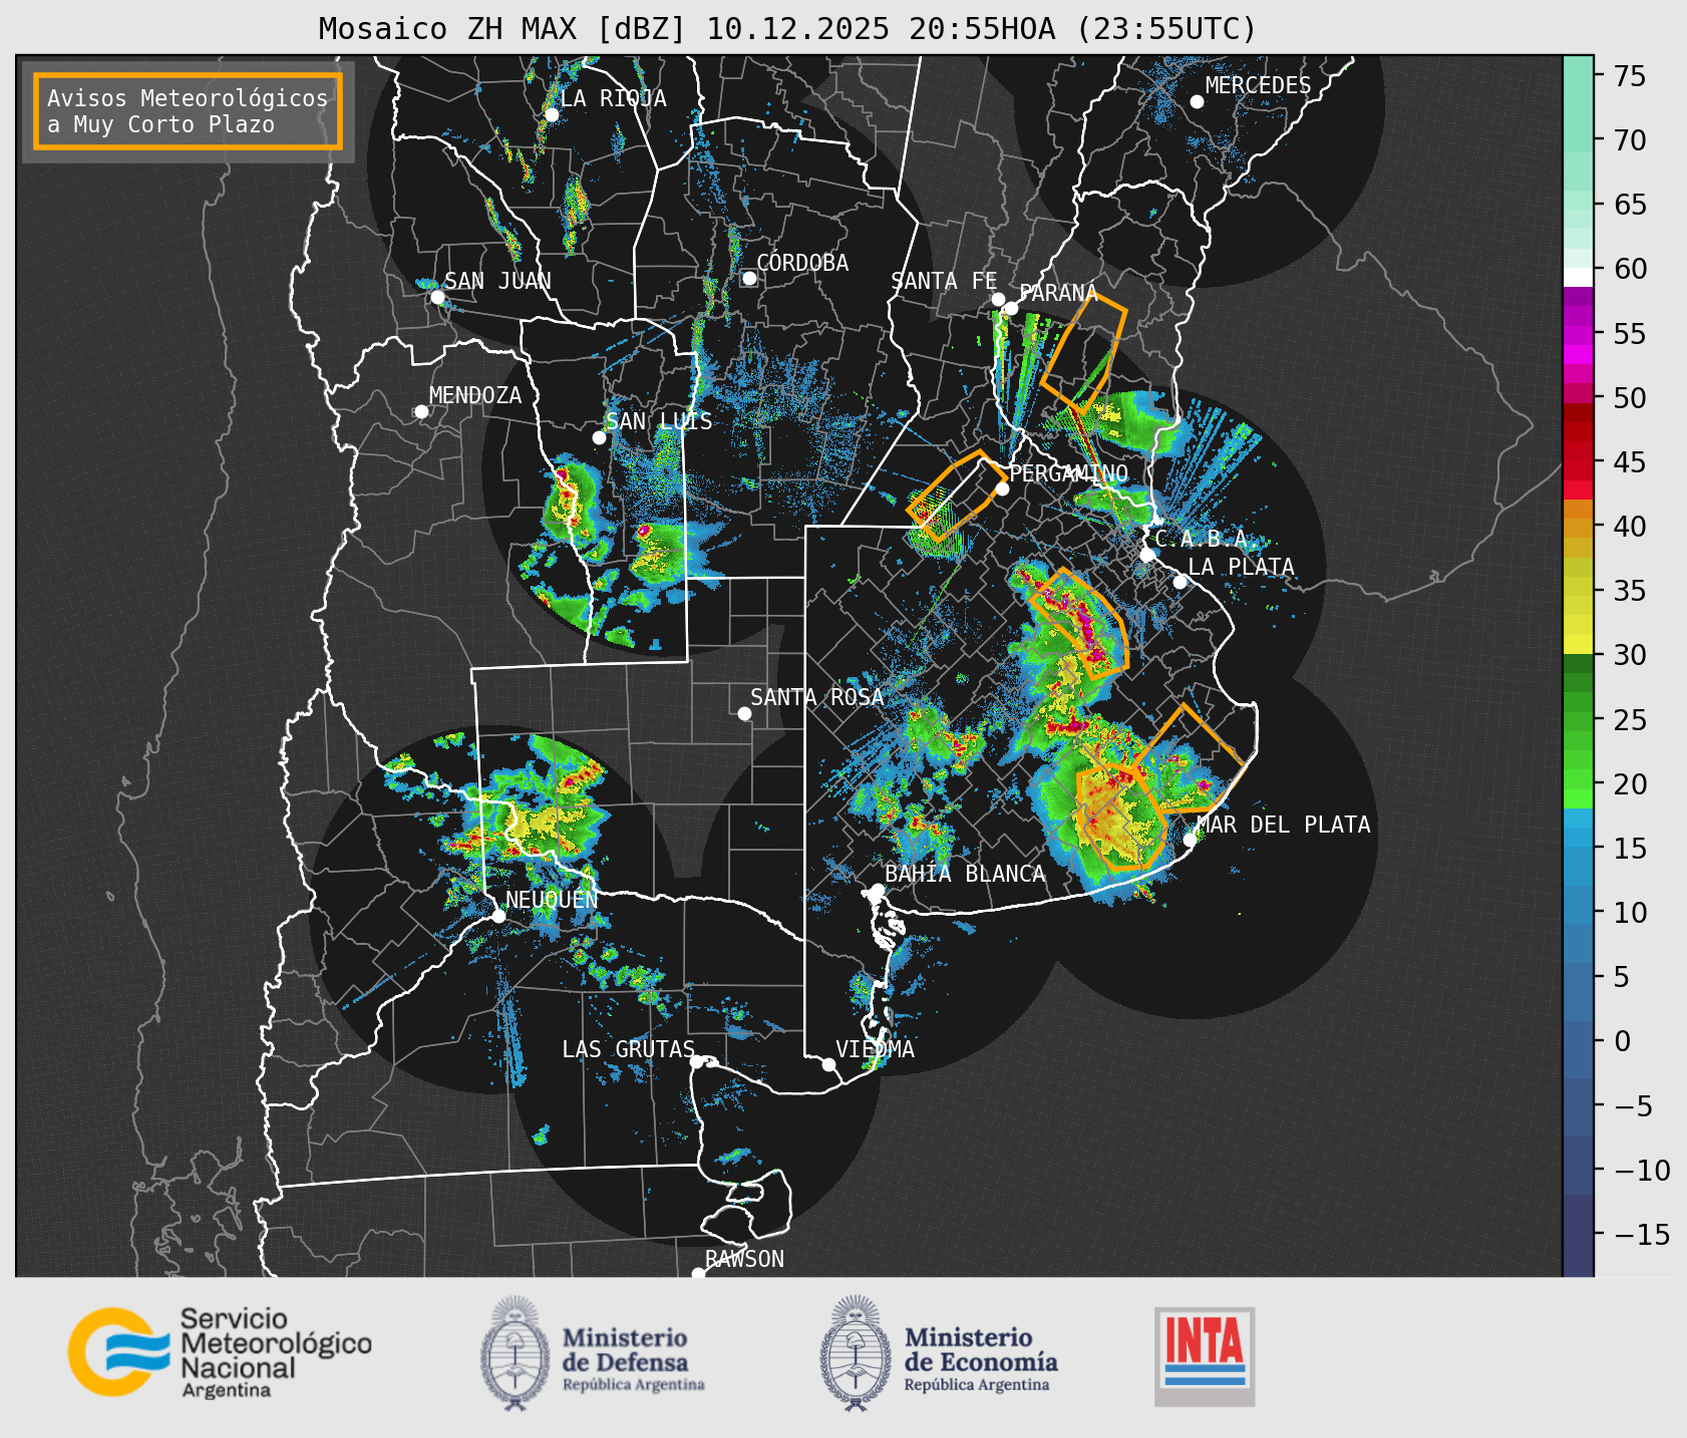
Task: Click the −10 tick label on the dBZ scale
Action: pyautogui.click(x=1642, y=1170)
